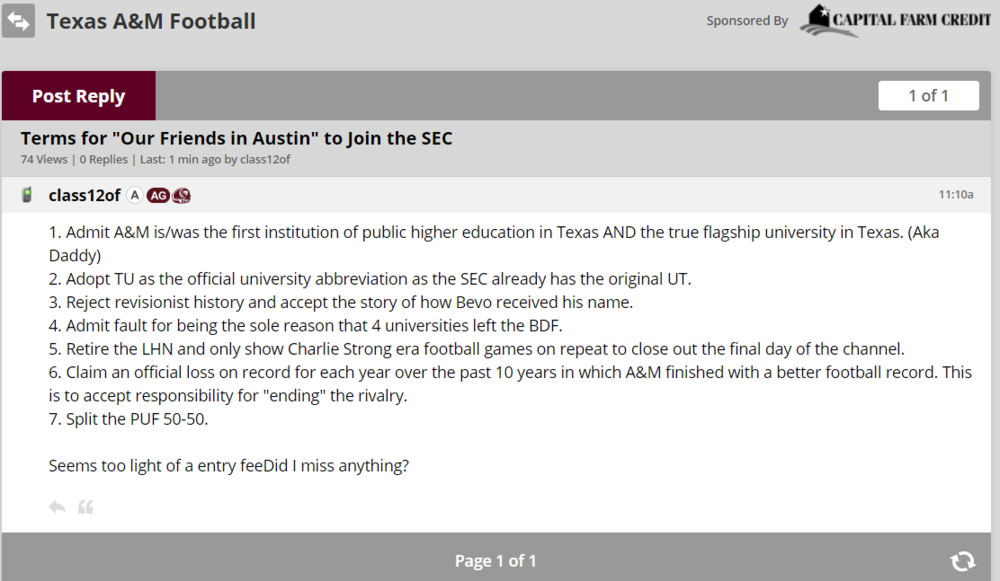
Task: Click the thread title about joining the SEC
Action: pyautogui.click(x=236, y=138)
